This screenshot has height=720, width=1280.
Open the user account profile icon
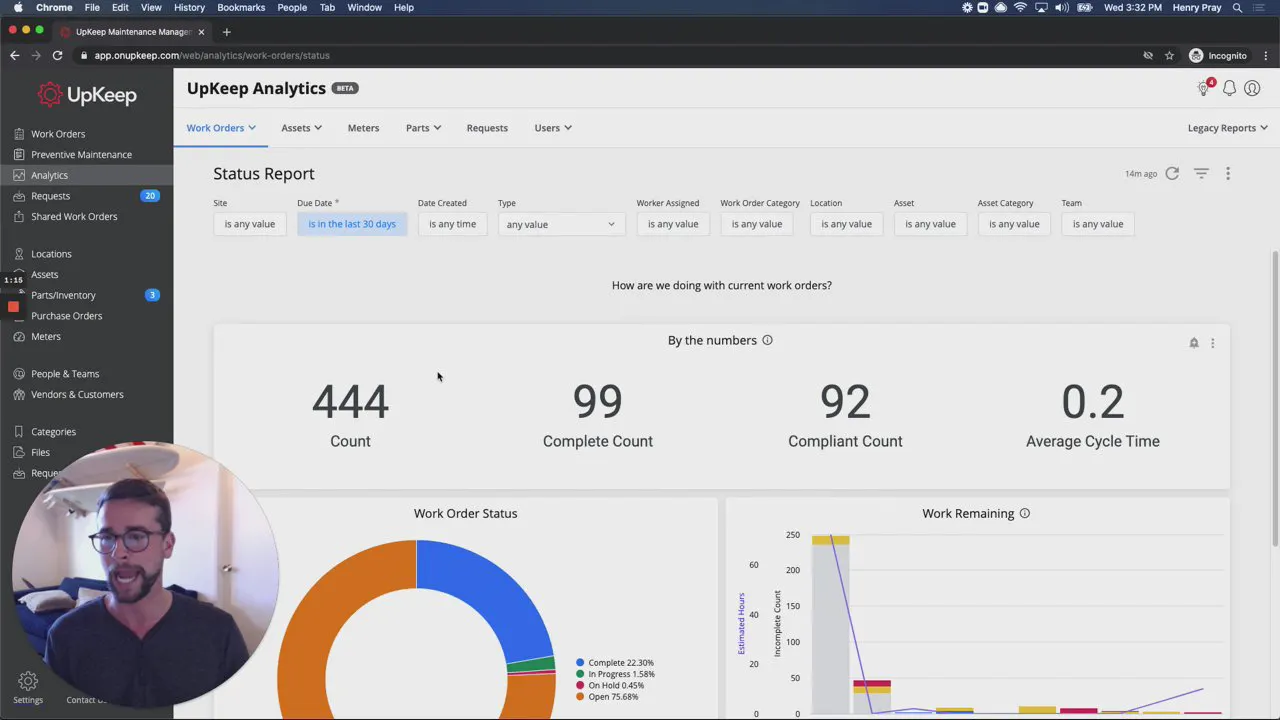pos(1252,88)
